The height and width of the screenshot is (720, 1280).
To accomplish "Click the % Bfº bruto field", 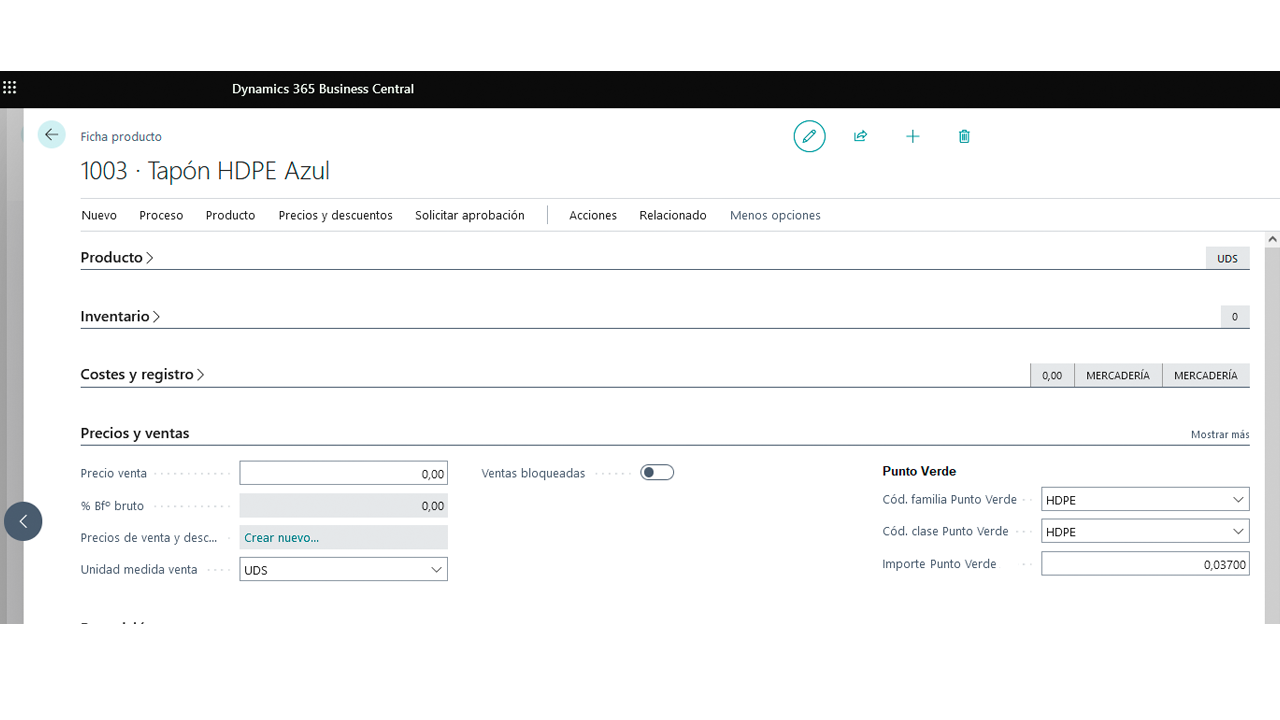I will tap(344, 505).
